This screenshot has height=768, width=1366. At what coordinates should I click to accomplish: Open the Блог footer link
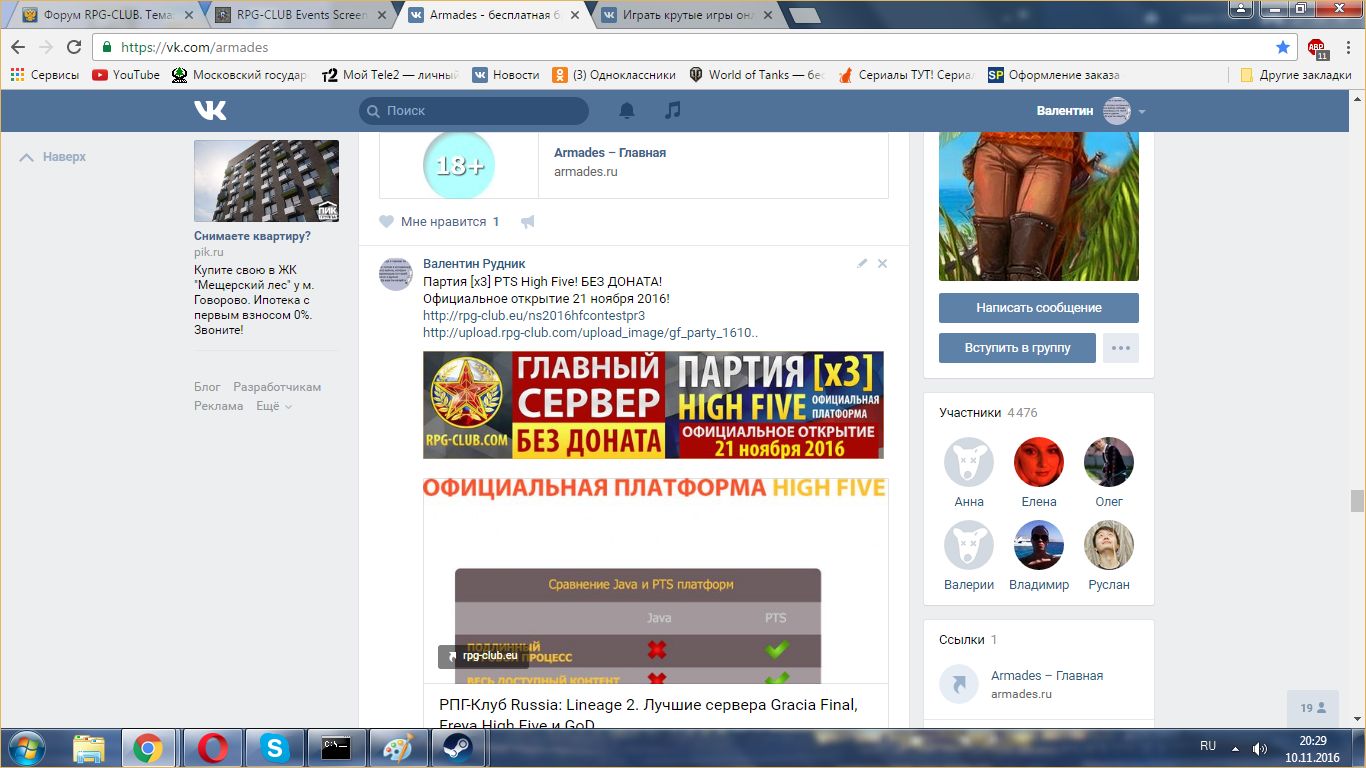[207, 387]
